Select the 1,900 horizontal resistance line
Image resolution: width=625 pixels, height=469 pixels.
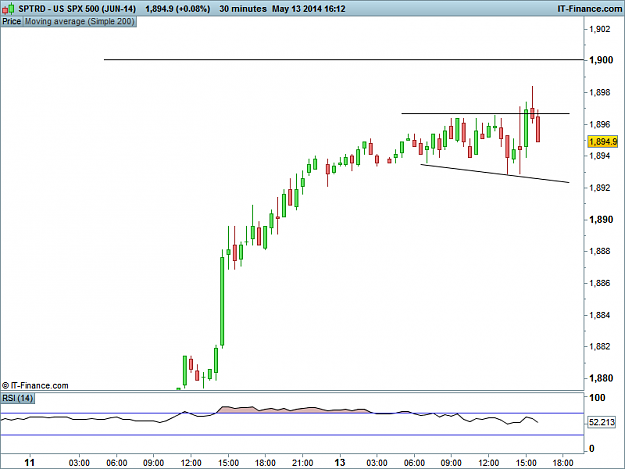point(344,59)
